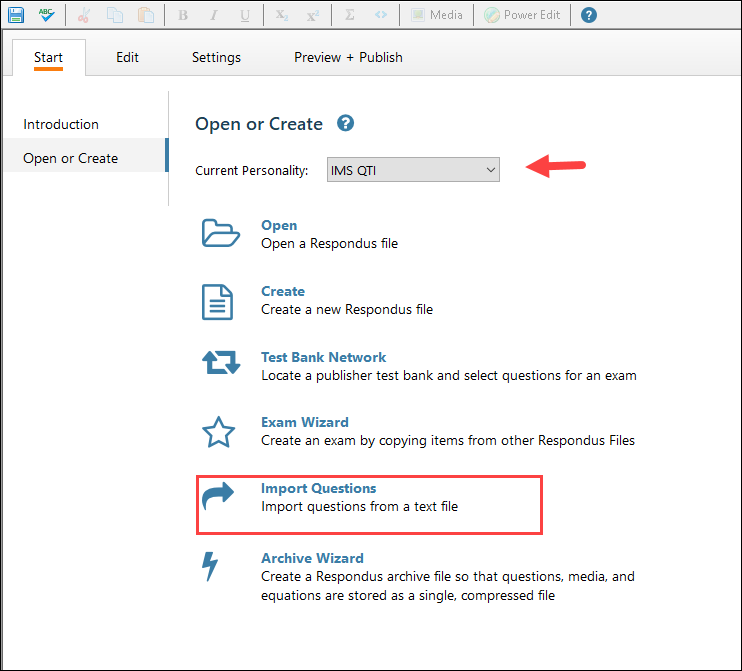Click the Create link

[x=283, y=291]
